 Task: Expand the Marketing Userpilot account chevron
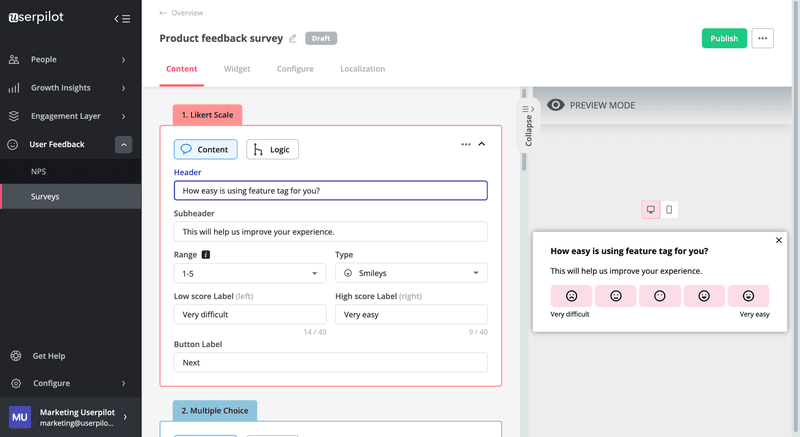point(126,417)
